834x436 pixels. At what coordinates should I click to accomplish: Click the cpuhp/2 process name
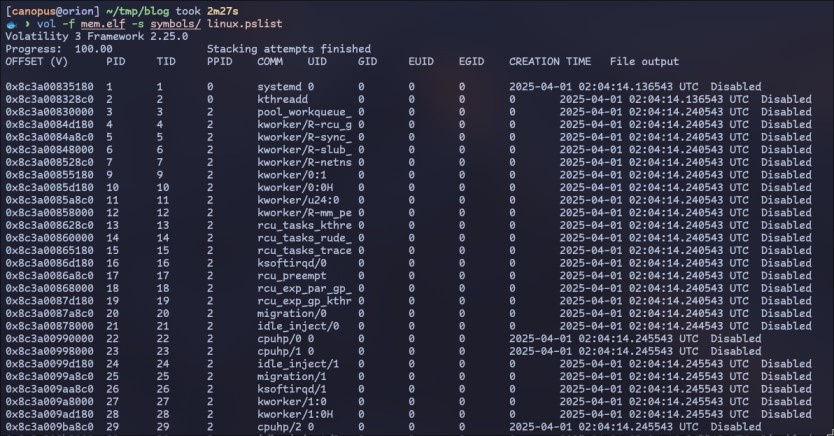click(x=279, y=427)
